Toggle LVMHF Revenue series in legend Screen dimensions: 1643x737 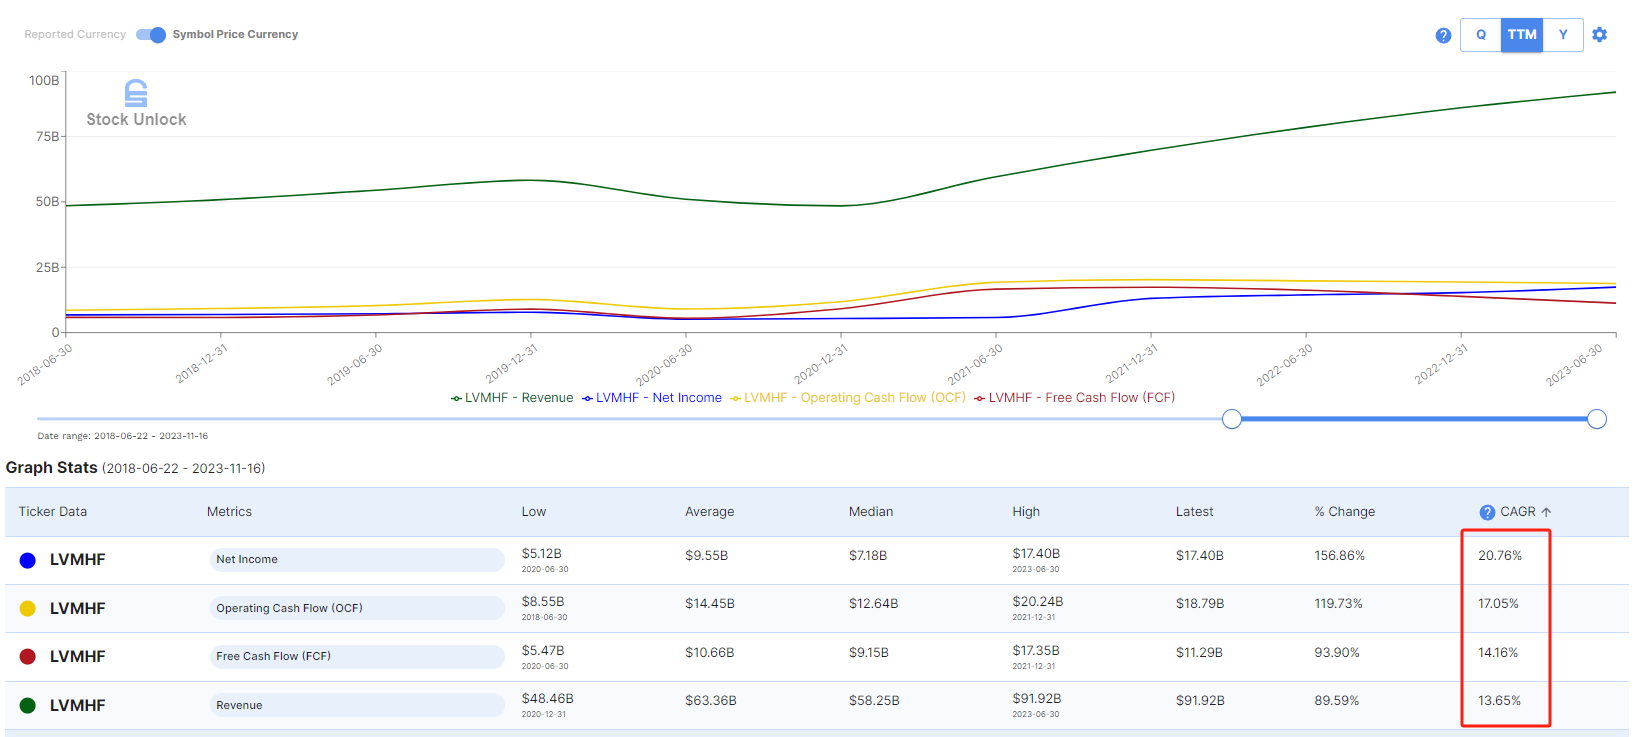[x=512, y=398]
